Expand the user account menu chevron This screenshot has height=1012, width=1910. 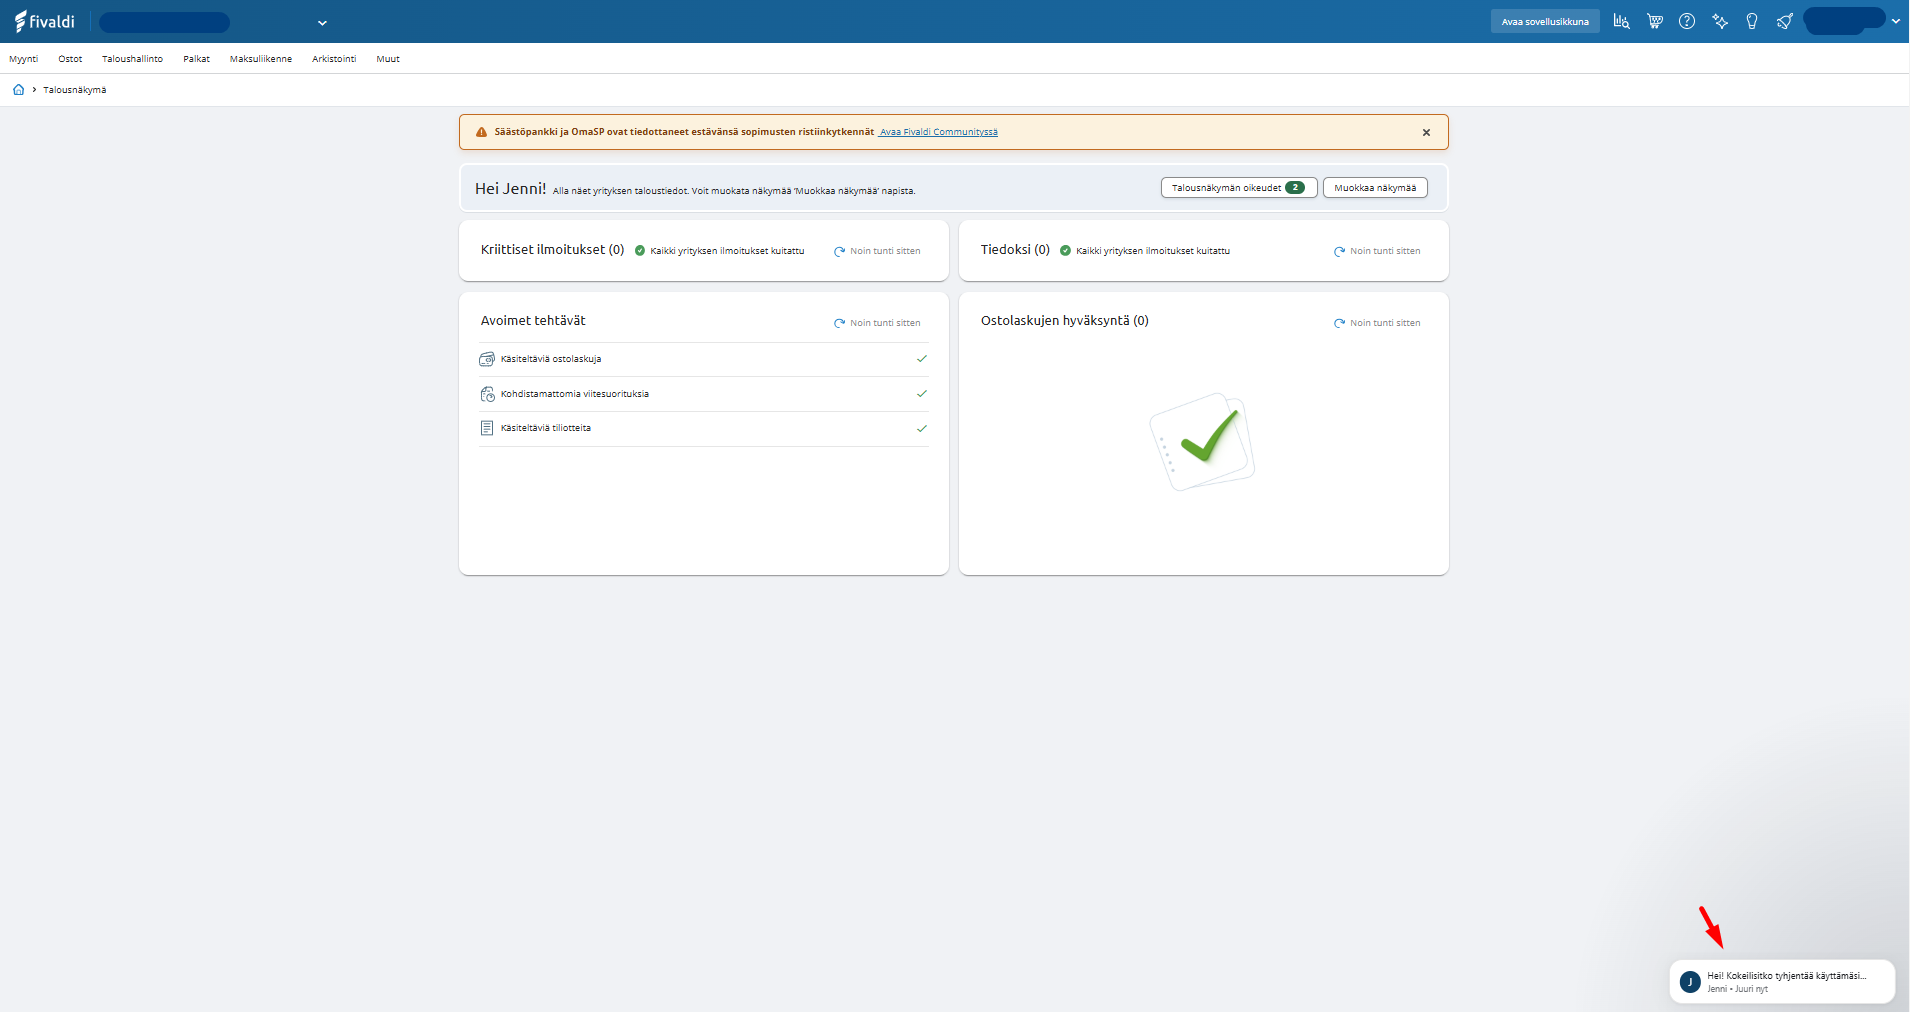pos(1896,21)
